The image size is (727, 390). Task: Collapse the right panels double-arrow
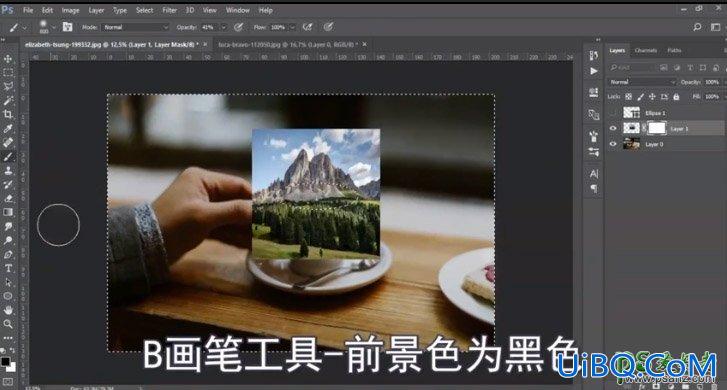tap(598, 40)
